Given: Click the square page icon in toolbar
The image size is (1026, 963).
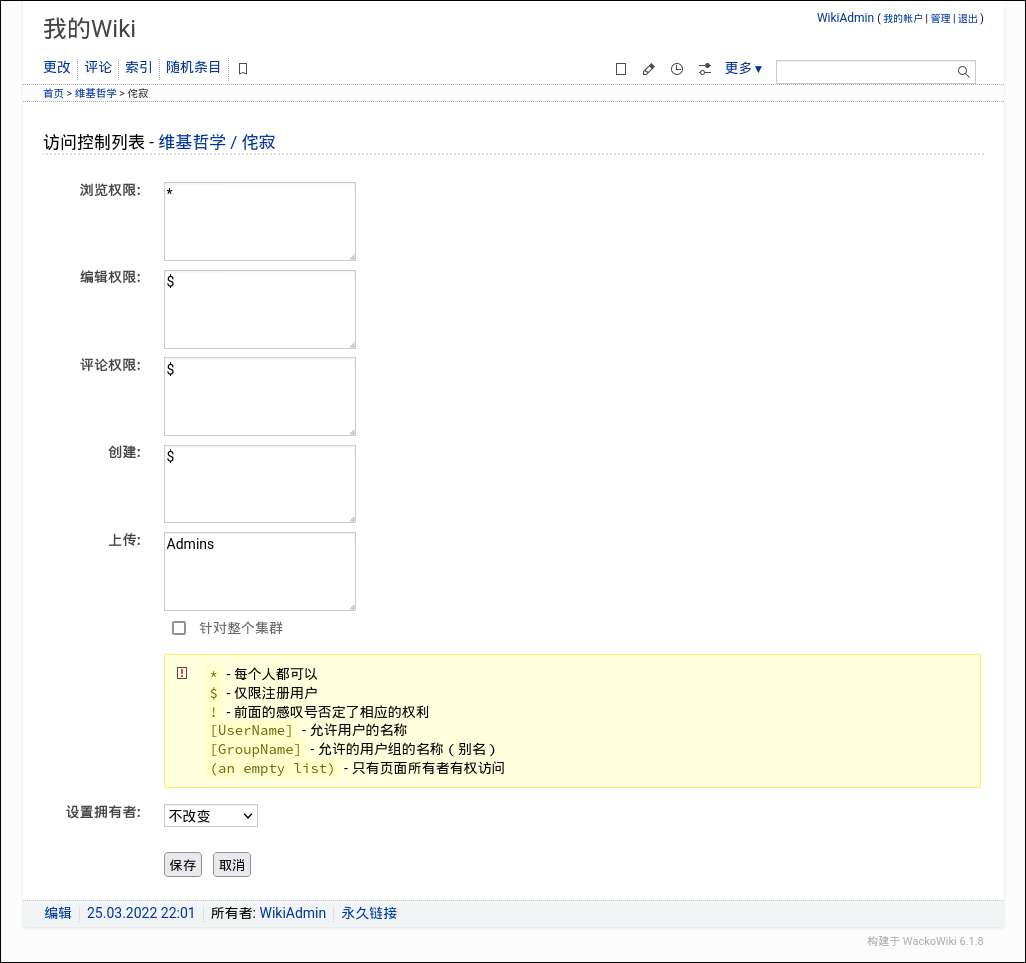Looking at the screenshot, I should (620, 68).
